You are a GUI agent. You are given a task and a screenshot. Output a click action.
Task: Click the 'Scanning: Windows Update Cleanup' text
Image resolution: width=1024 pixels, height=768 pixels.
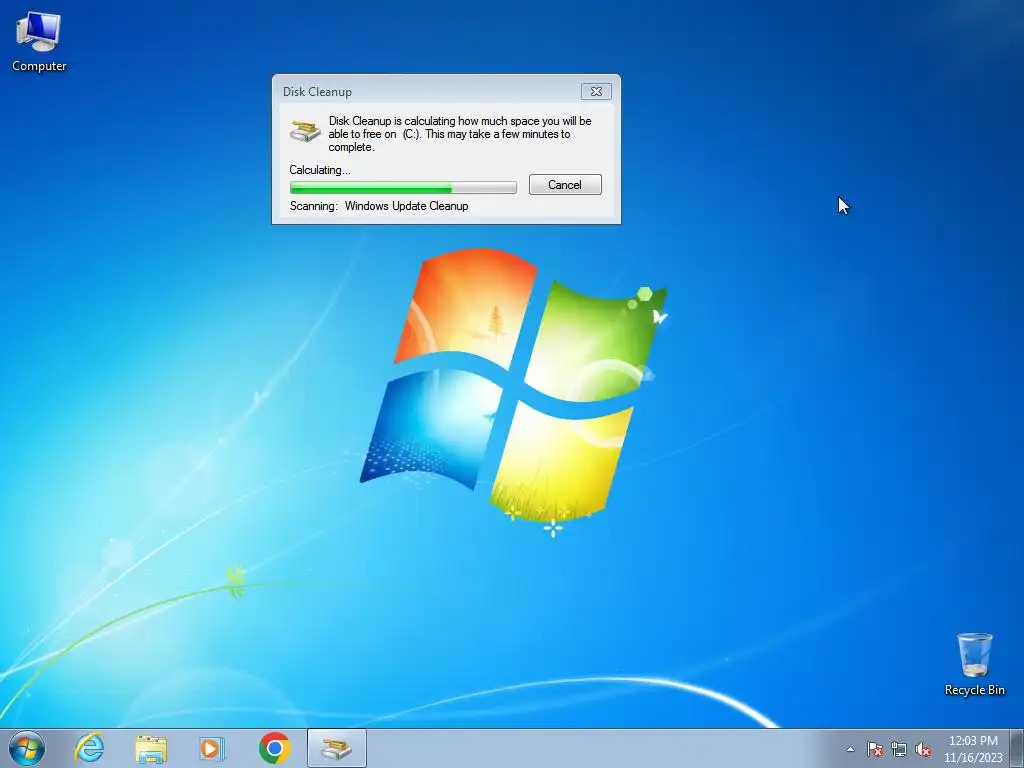[x=379, y=206]
